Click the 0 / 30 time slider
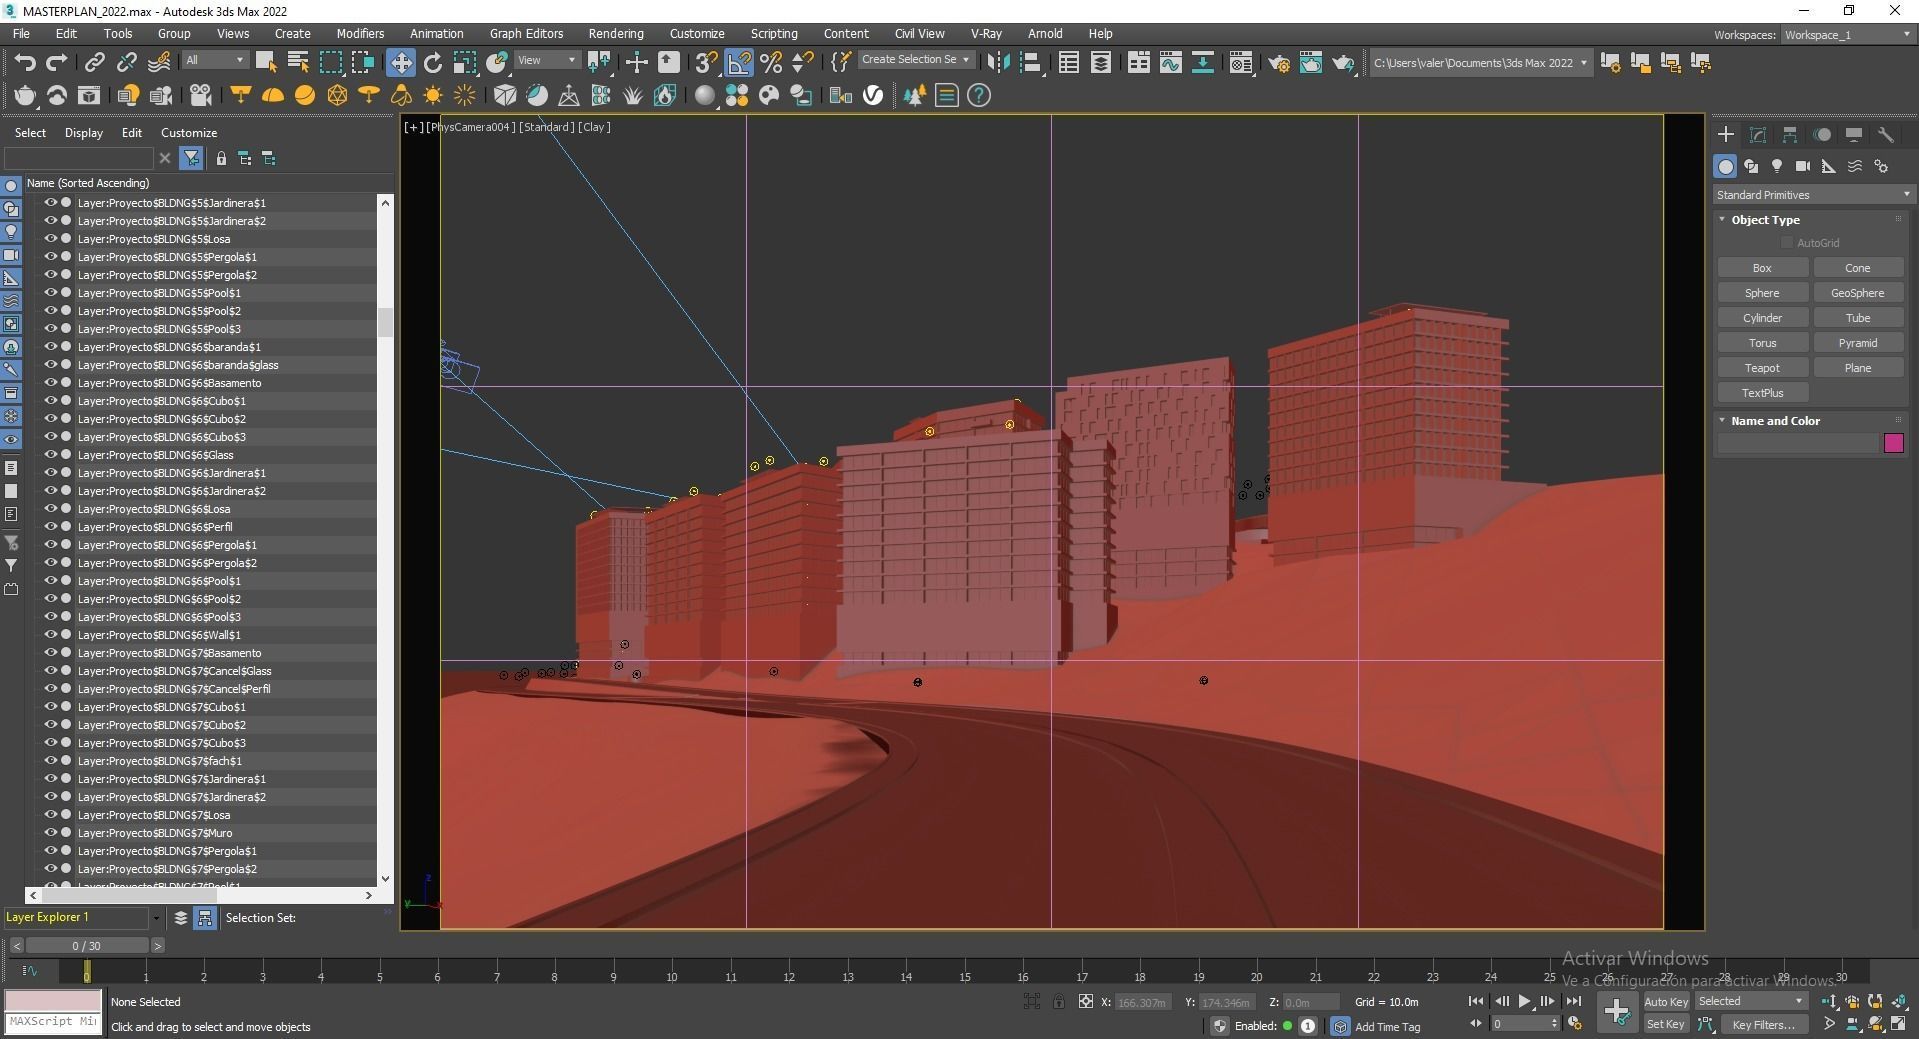The width and height of the screenshot is (1919, 1039). pos(87,945)
